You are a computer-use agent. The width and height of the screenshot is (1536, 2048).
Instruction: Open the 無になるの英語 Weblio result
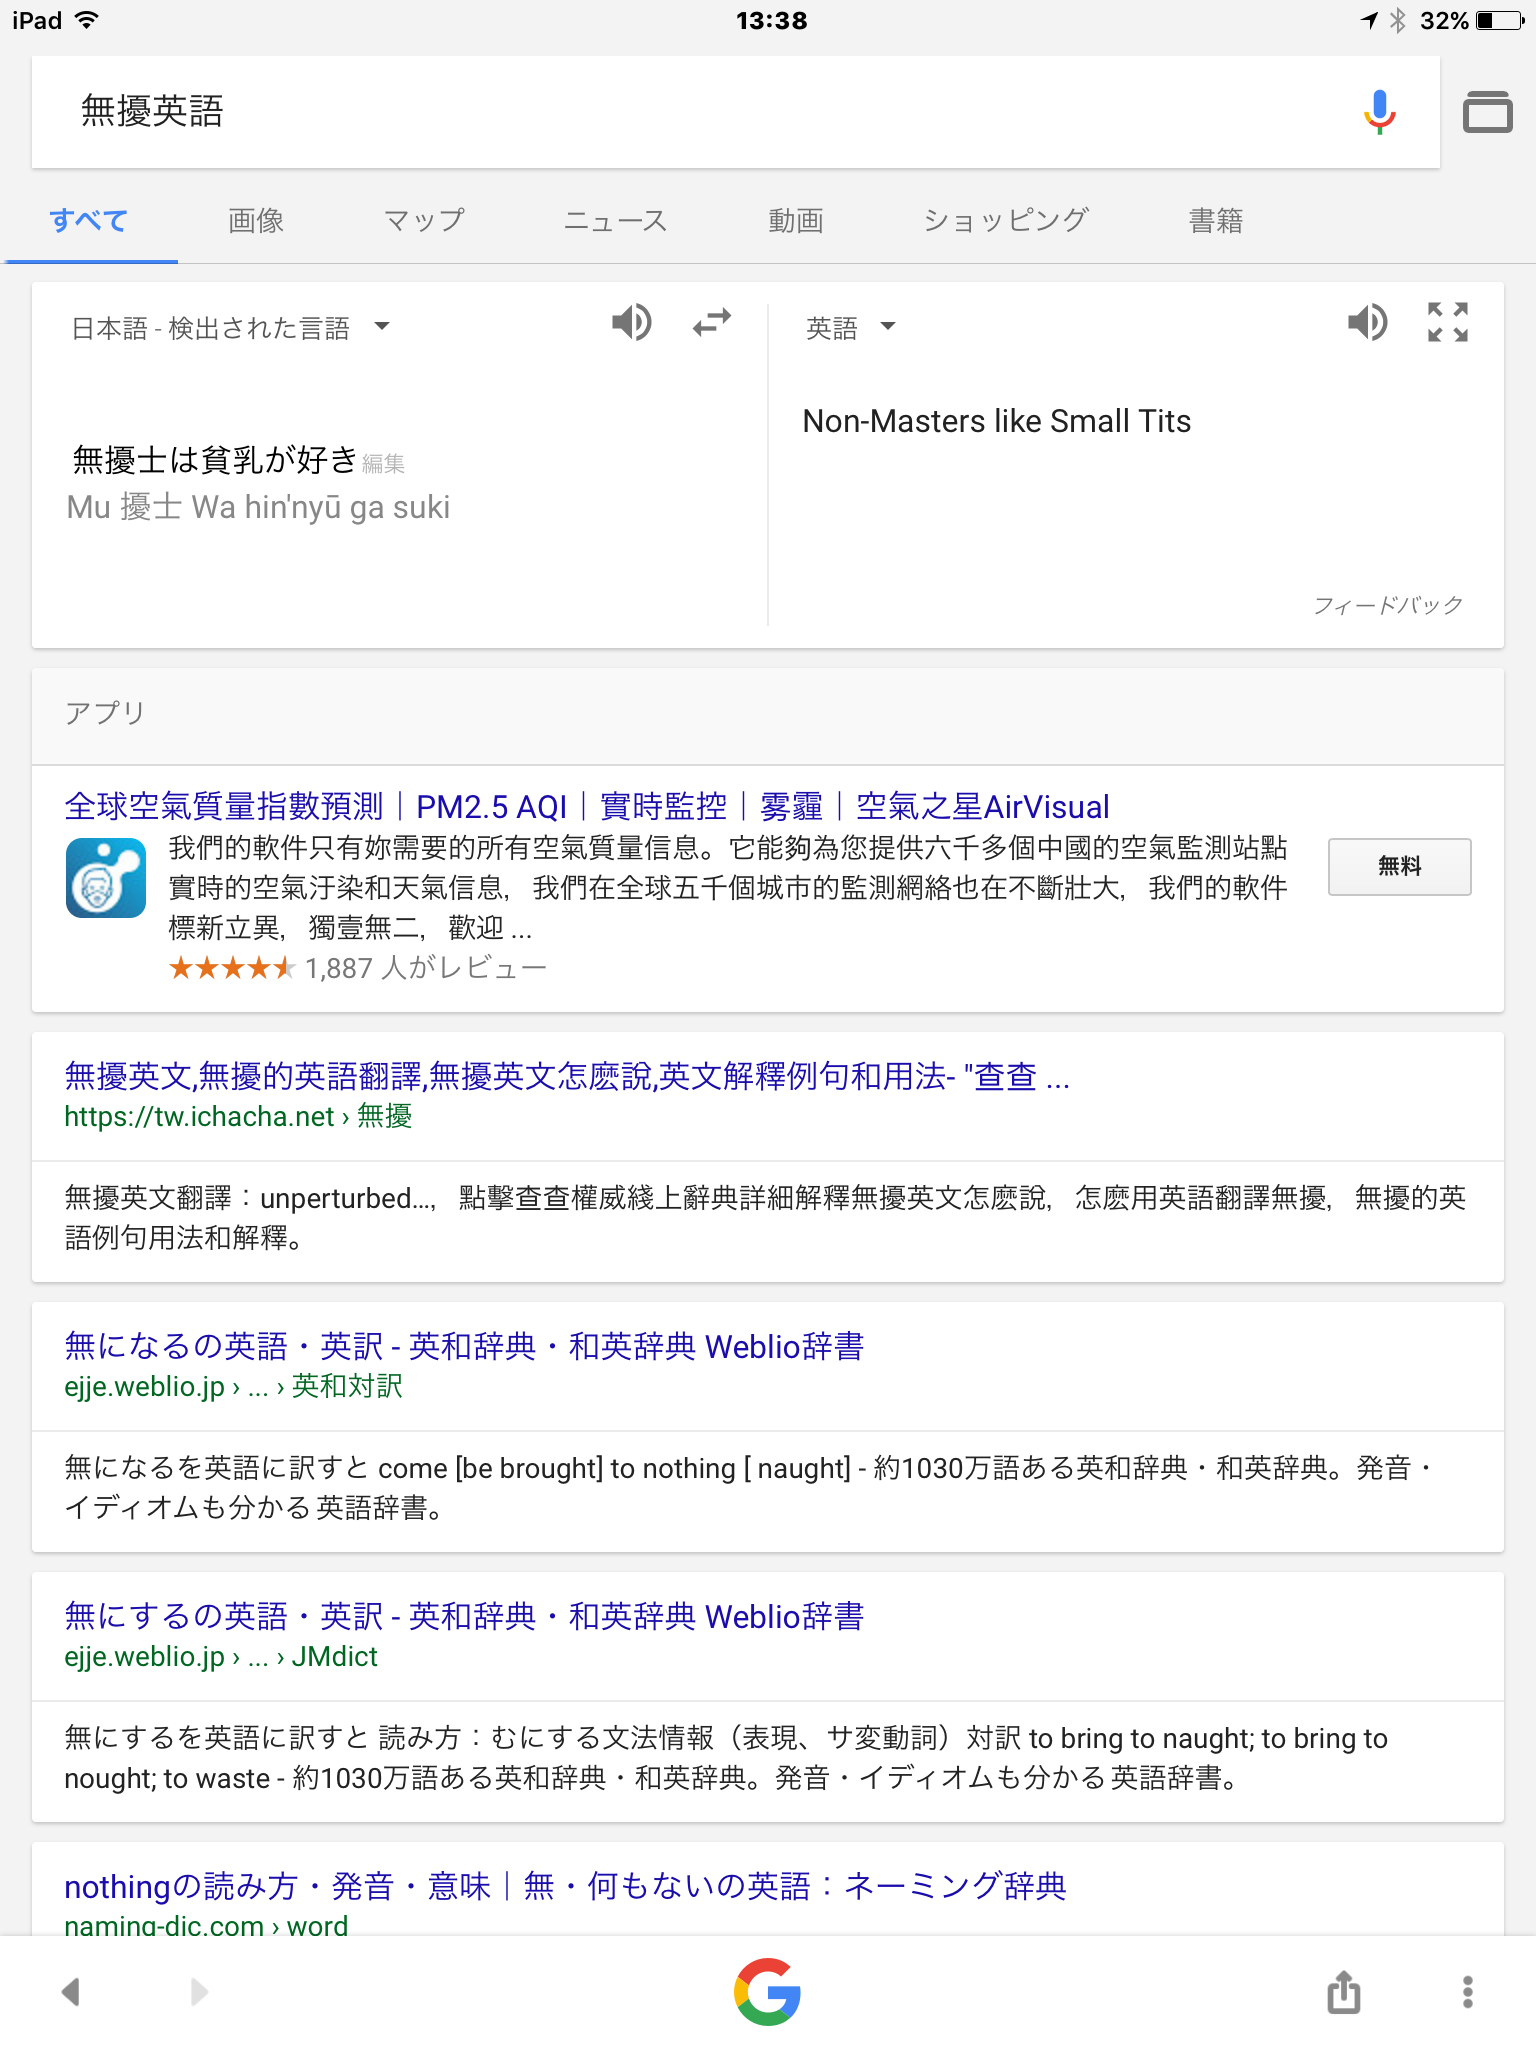tap(463, 1347)
